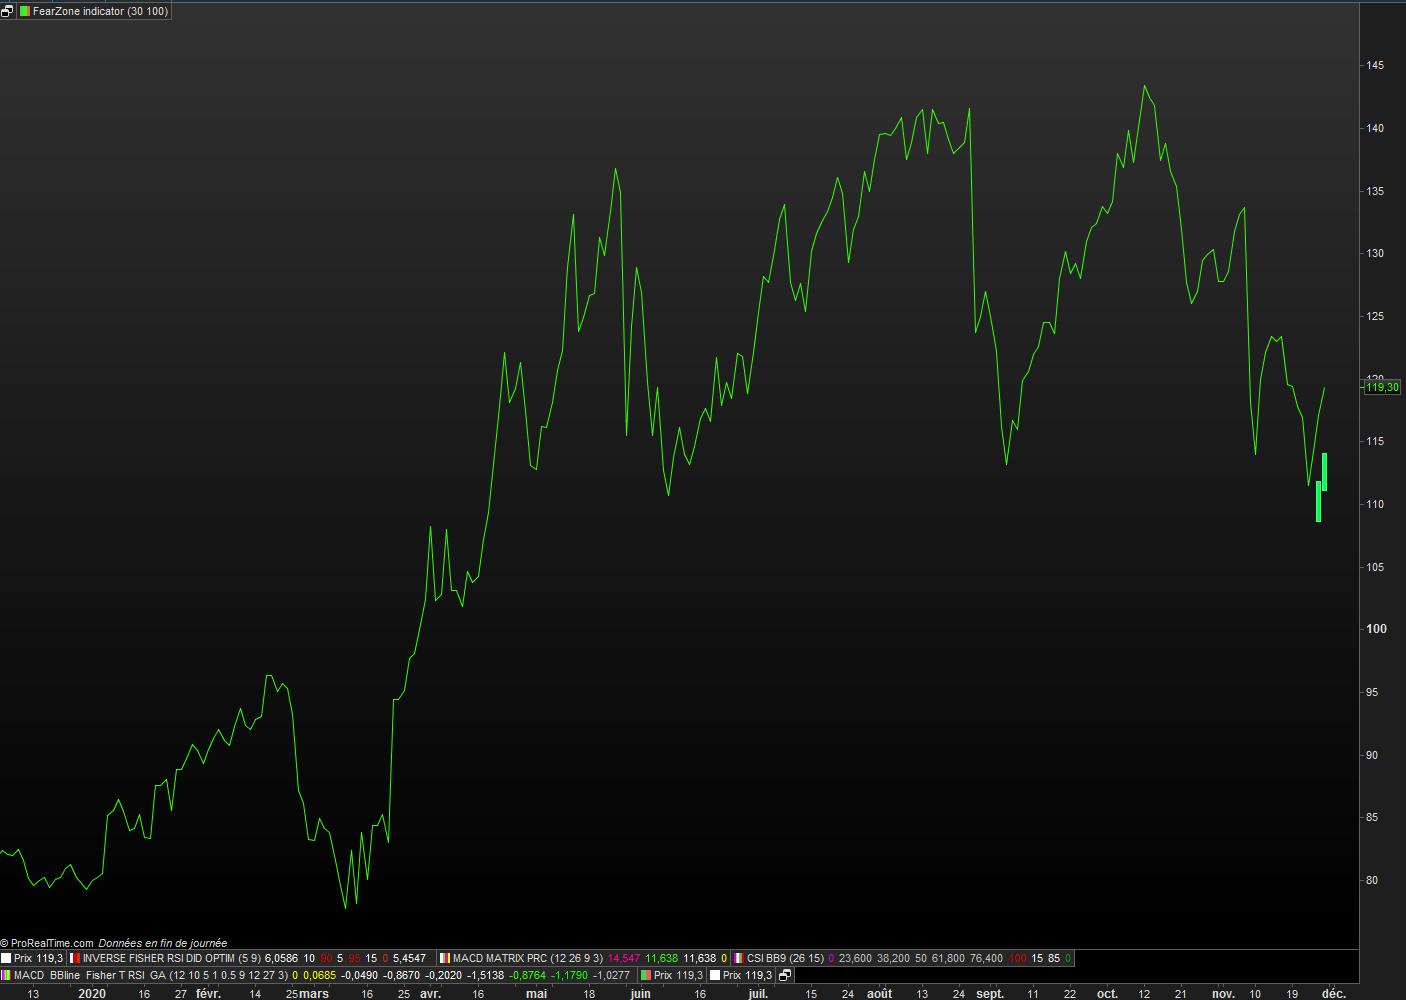Click the FearZone indicator green-red color icon

point(25,11)
